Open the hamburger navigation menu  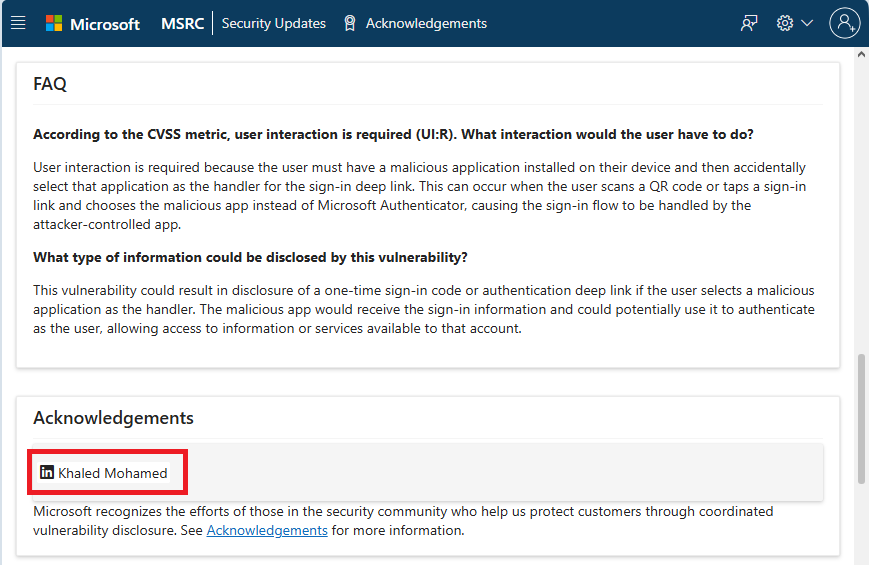pyautogui.click(x=18, y=22)
